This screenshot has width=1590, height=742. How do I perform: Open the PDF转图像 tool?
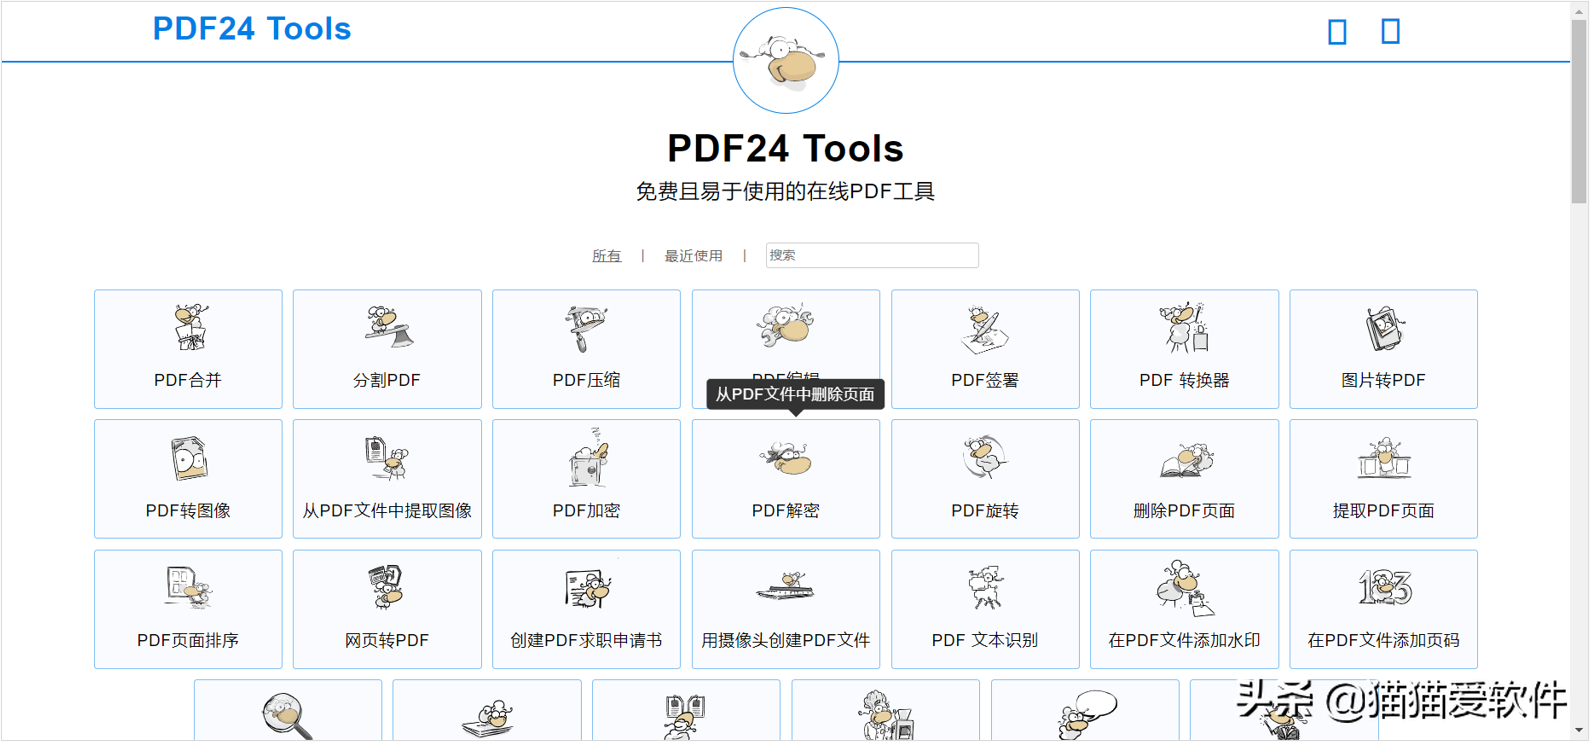(x=188, y=479)
